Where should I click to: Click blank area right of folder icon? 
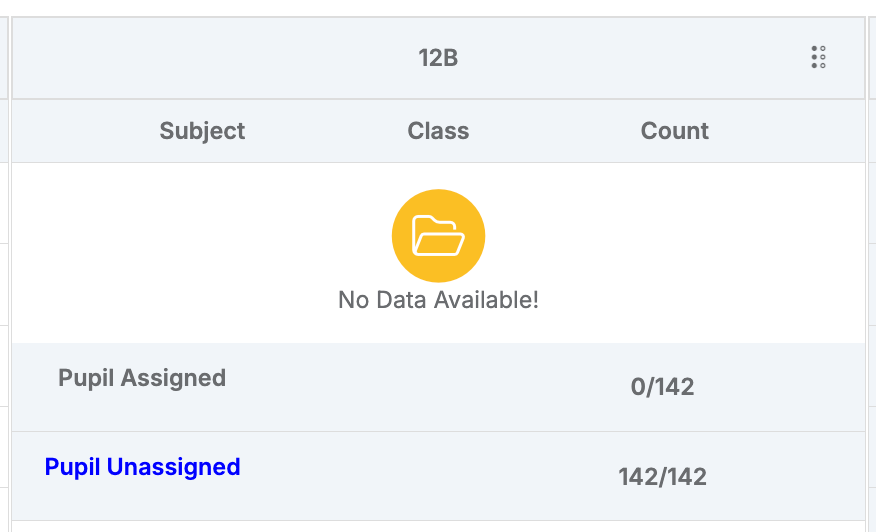pos(675,236)
